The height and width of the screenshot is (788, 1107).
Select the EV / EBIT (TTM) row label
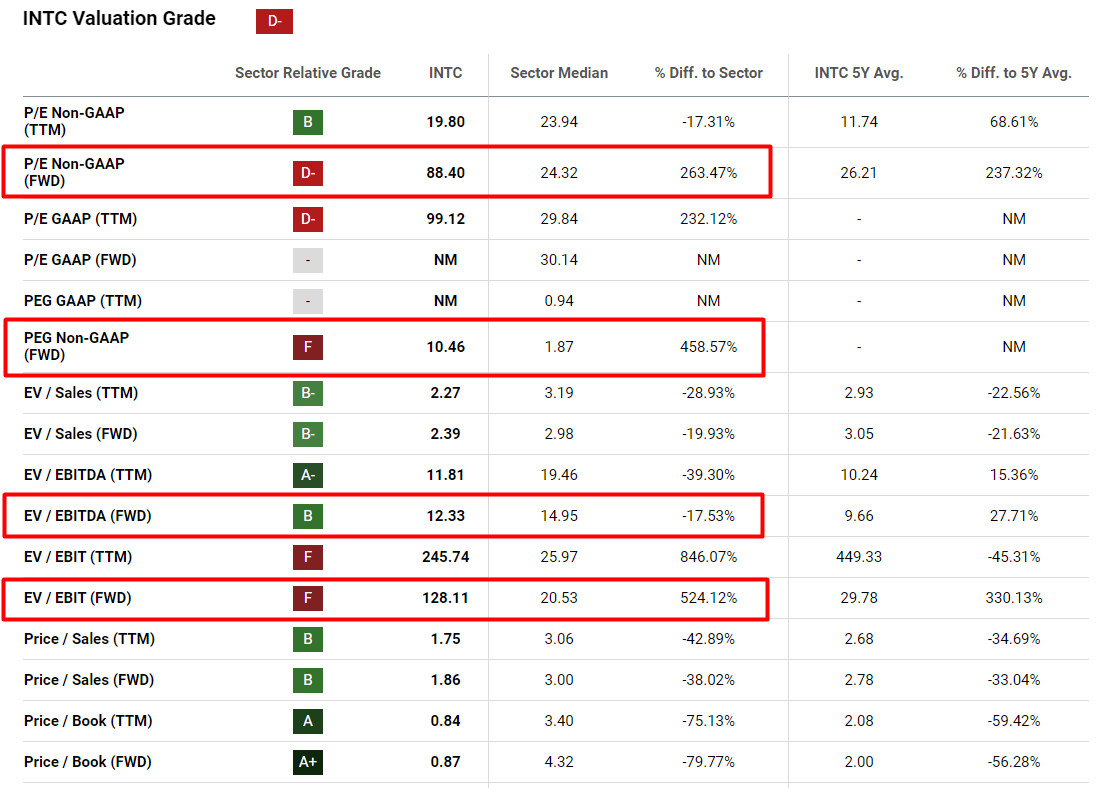tap(78, 556)
